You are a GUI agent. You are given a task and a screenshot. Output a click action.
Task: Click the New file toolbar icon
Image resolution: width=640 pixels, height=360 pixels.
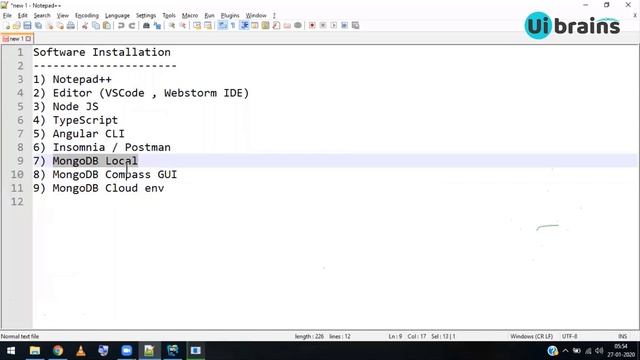(7, 25)
